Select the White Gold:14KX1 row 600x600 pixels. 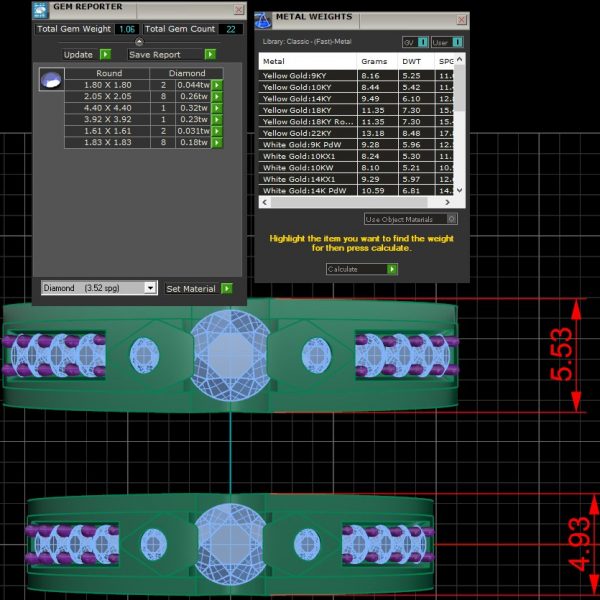point(356,179)
